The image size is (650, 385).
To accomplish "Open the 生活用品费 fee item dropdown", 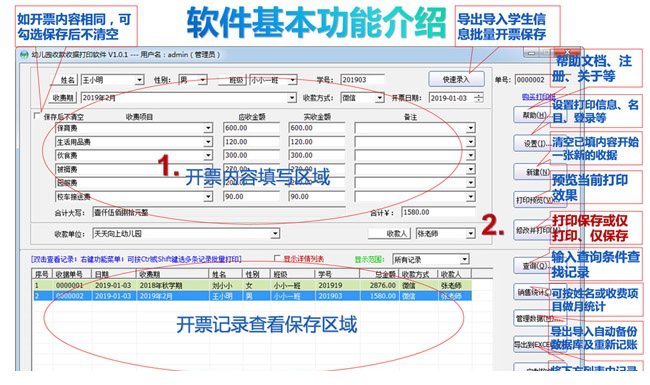I will coord(209,142).
